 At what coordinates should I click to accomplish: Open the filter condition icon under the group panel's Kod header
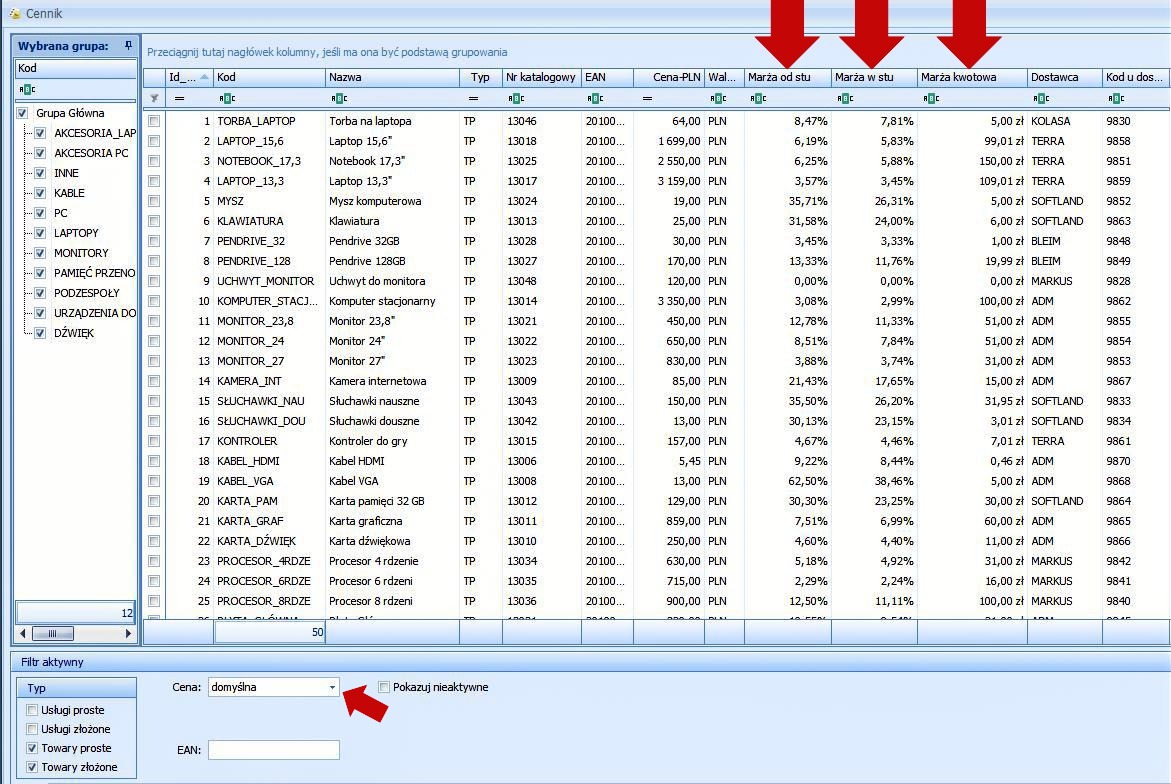coord(28,89)
